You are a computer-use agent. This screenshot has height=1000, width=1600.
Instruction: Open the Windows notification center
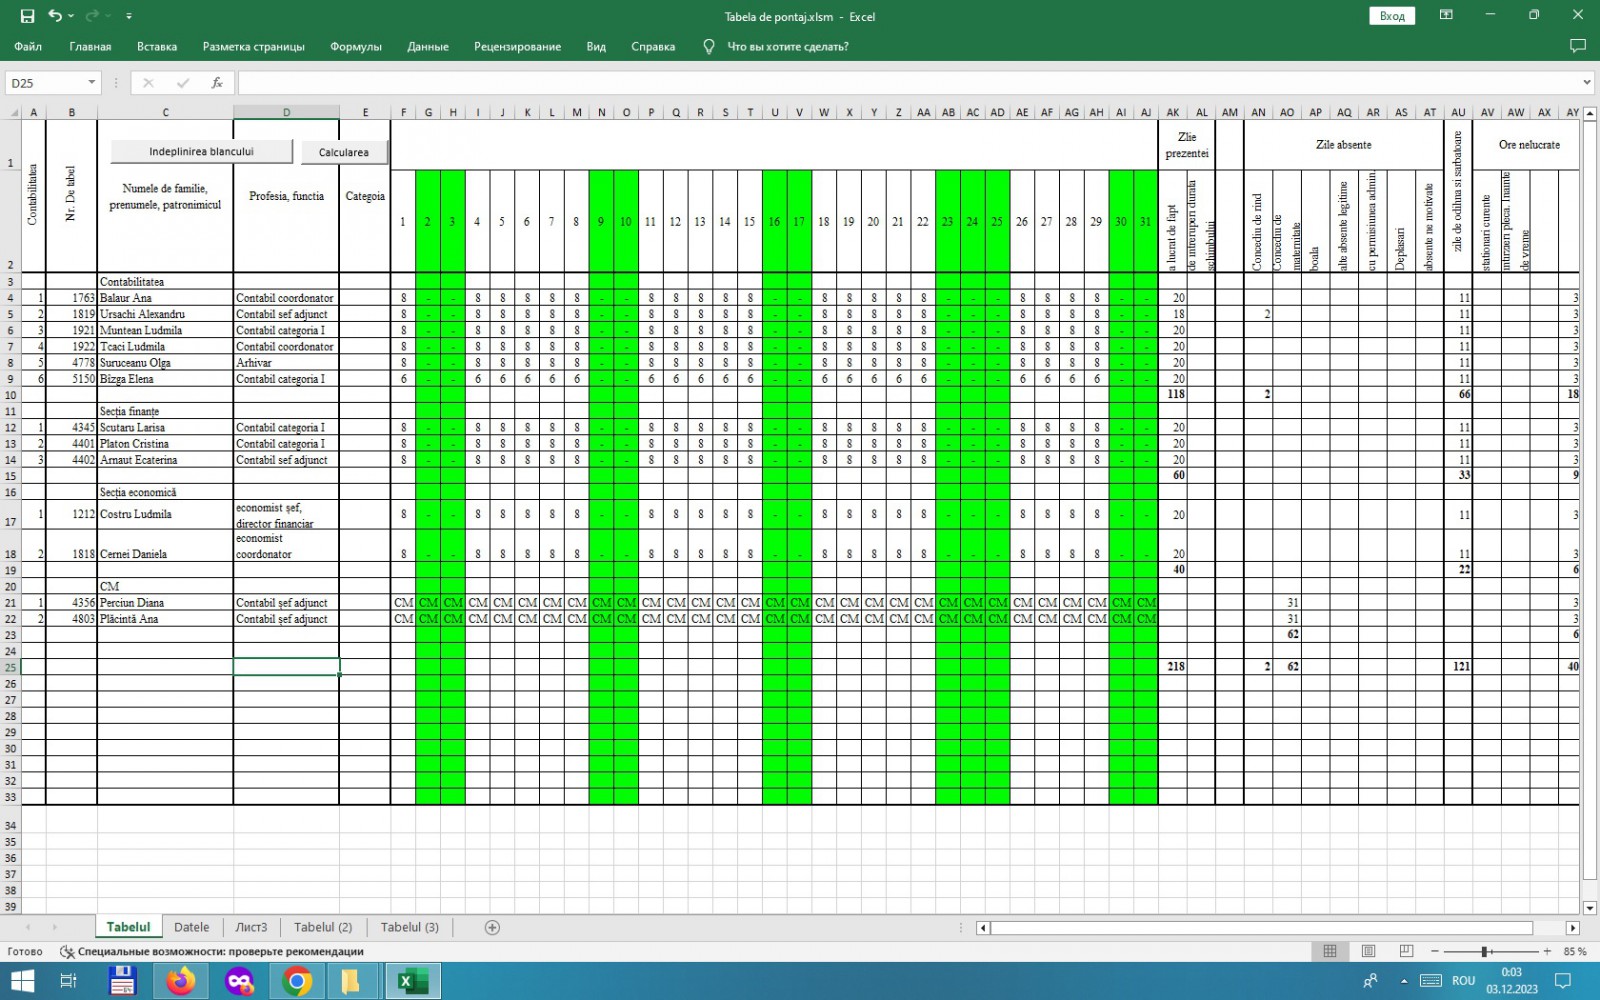pos(1563,981)
